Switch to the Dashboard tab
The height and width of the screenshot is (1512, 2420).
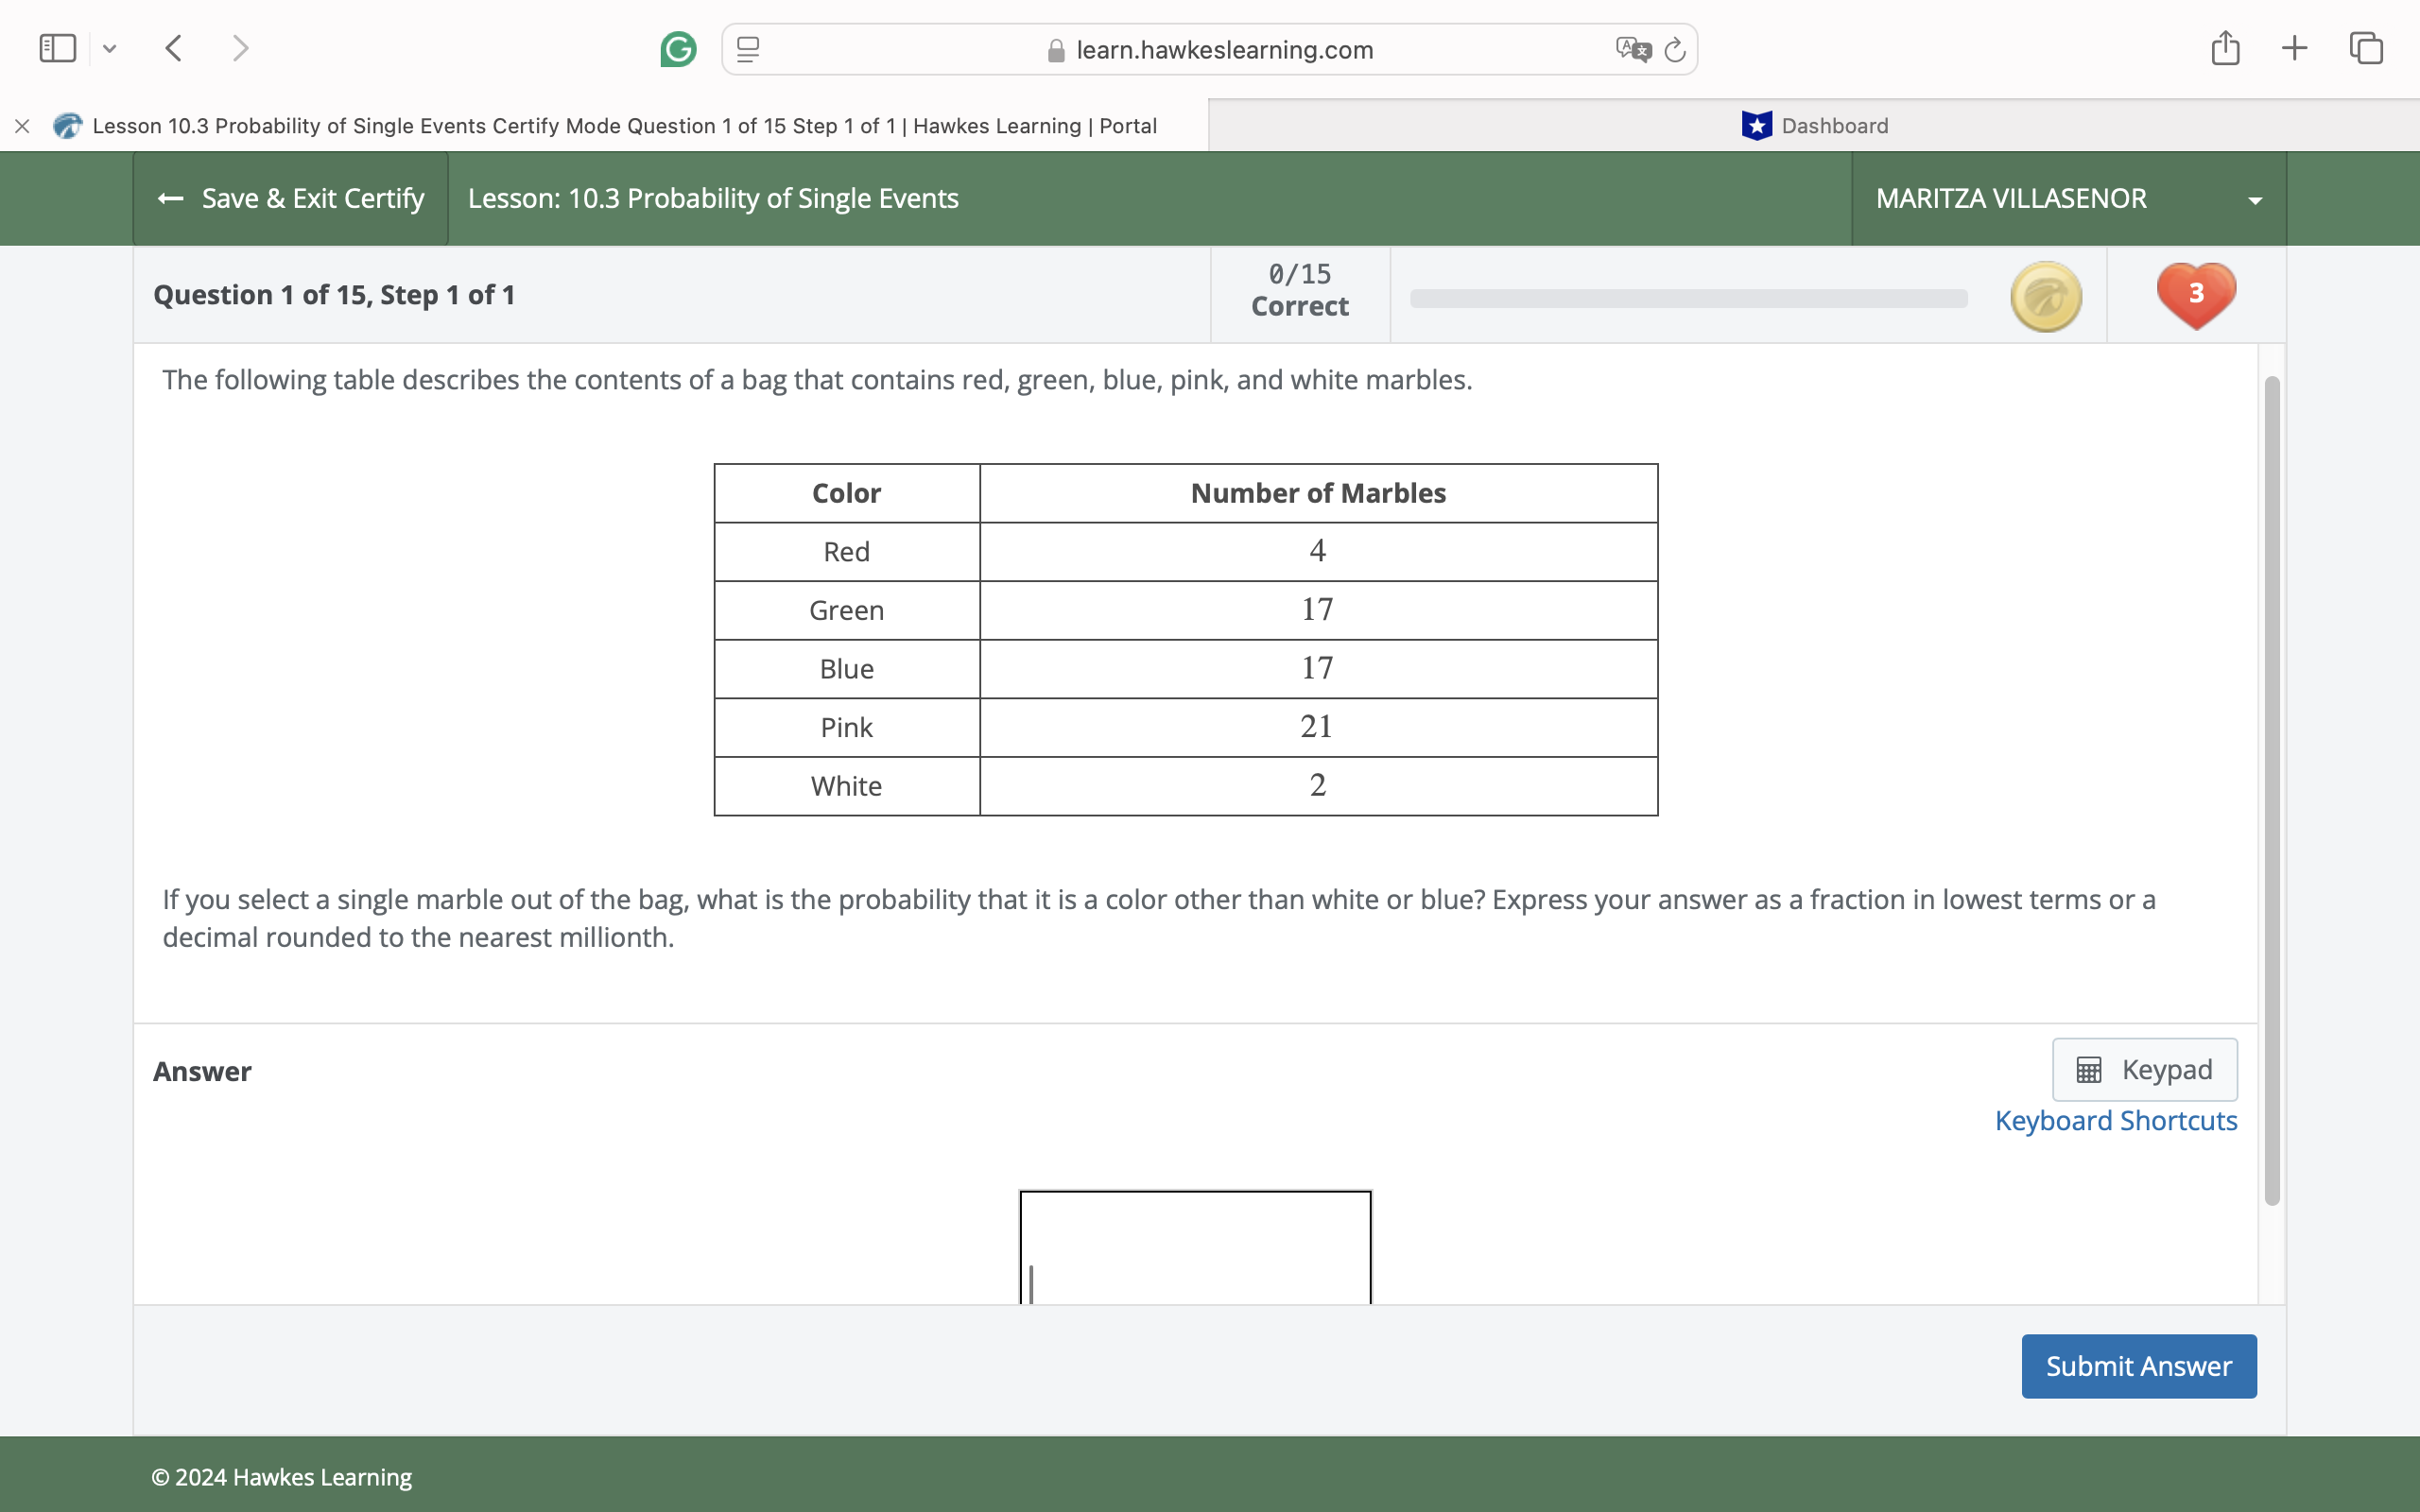pyautogui.click(x=1832, y=125)
